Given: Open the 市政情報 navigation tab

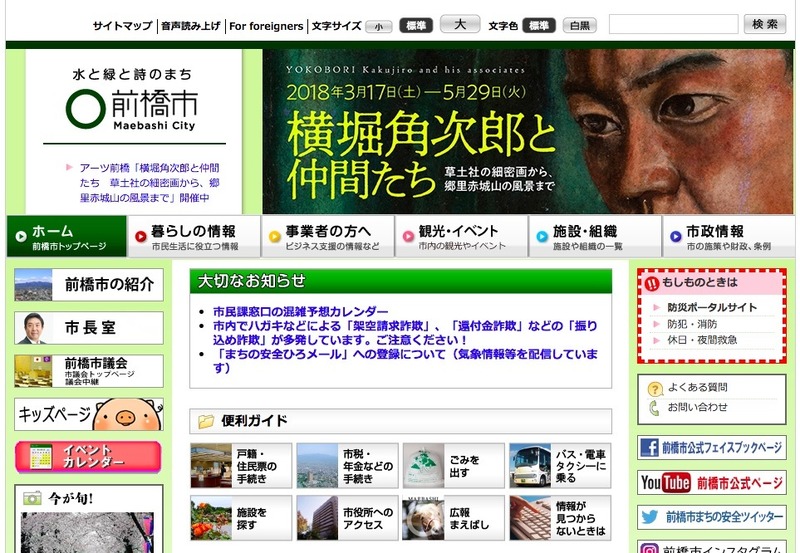Looking at the screenshot, I should [728, 237].
